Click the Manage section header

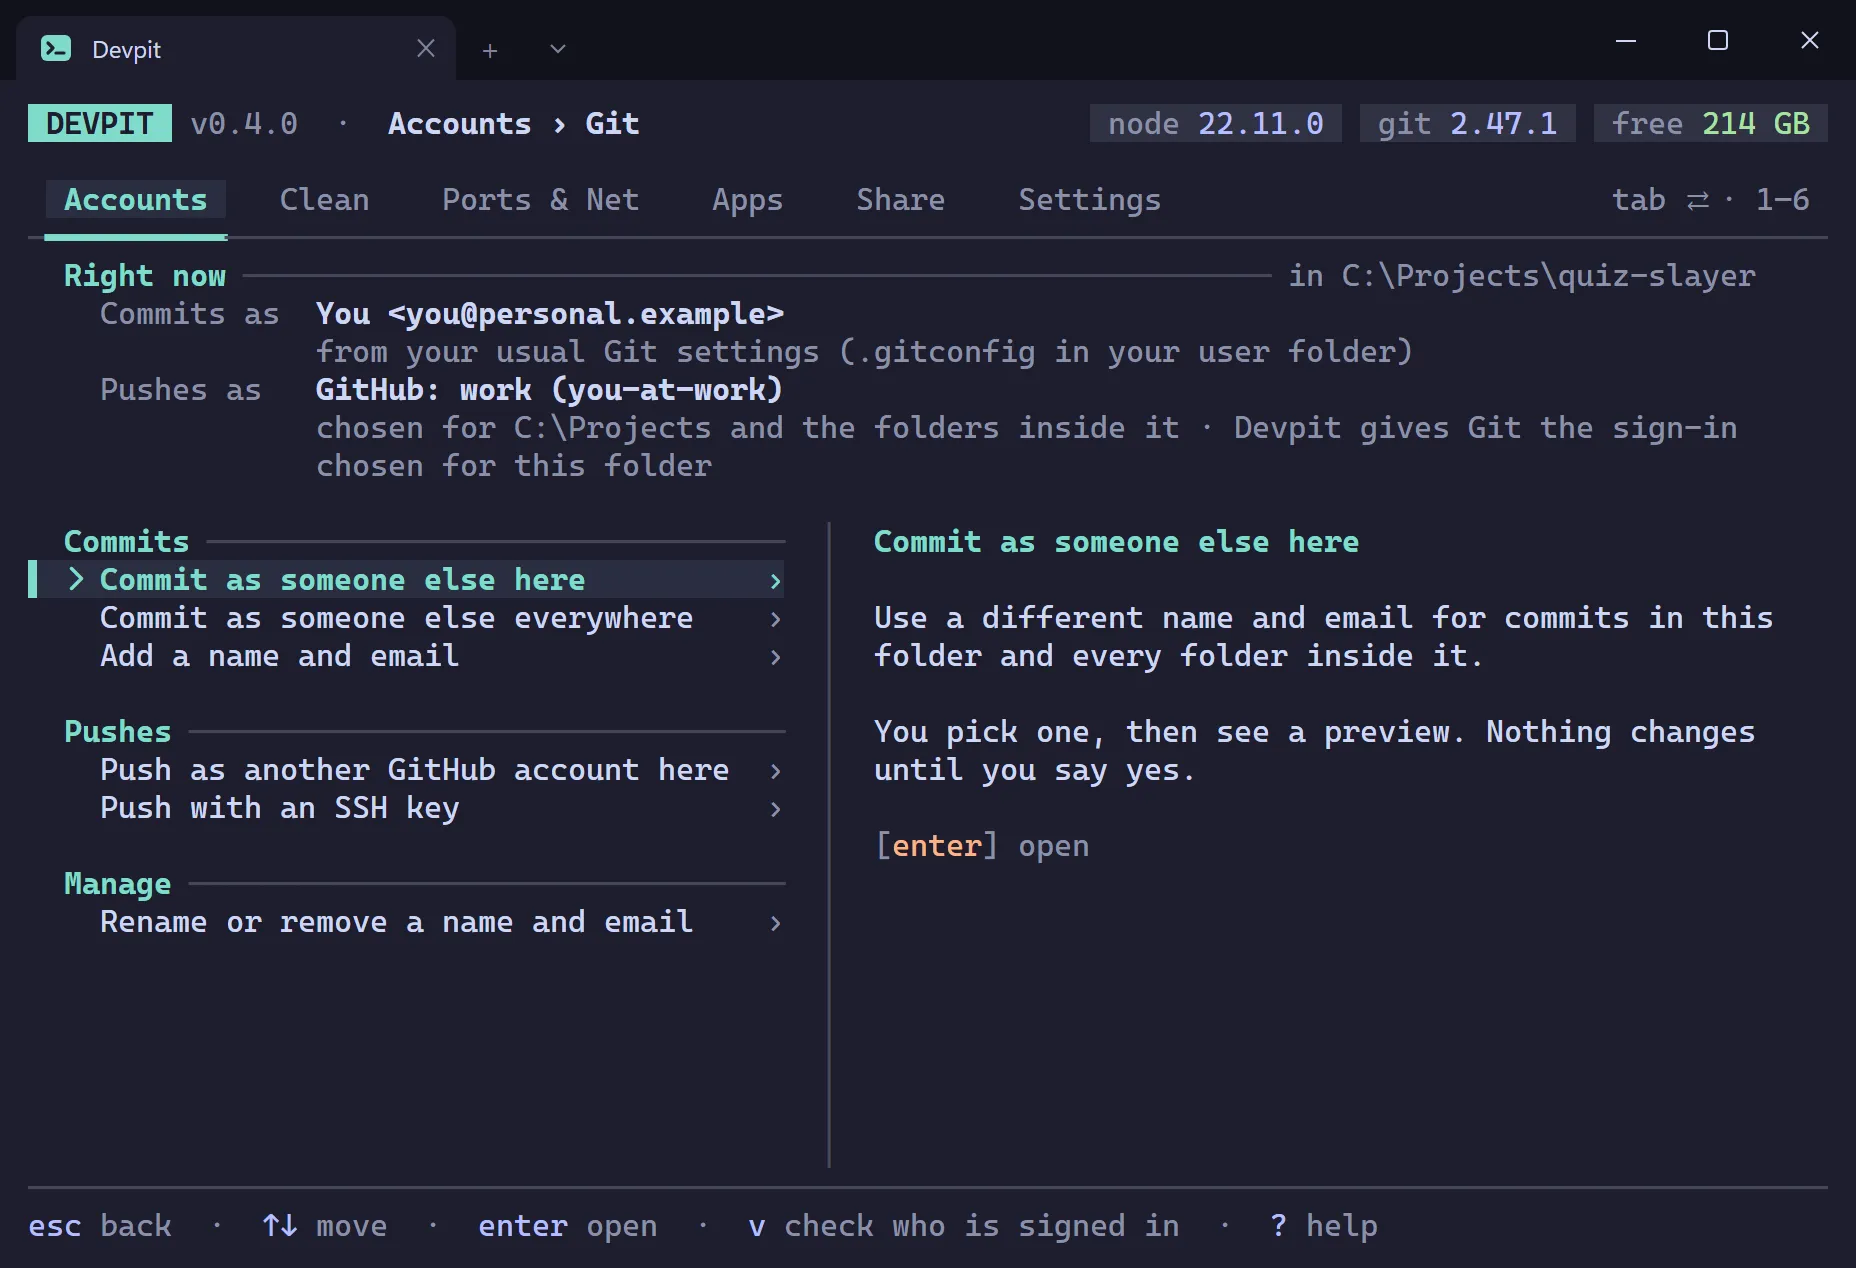tap(118, 884)
